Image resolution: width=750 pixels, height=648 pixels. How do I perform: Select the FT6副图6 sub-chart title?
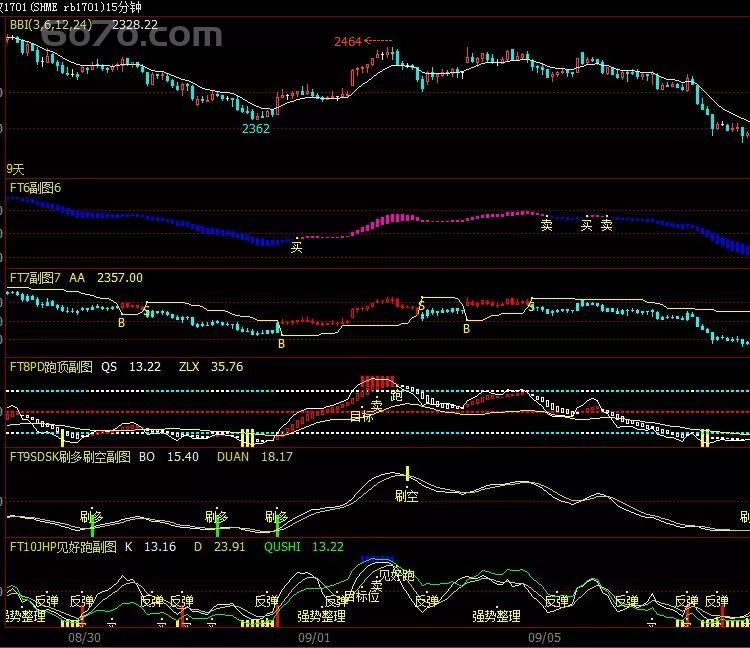click(35, 188)
